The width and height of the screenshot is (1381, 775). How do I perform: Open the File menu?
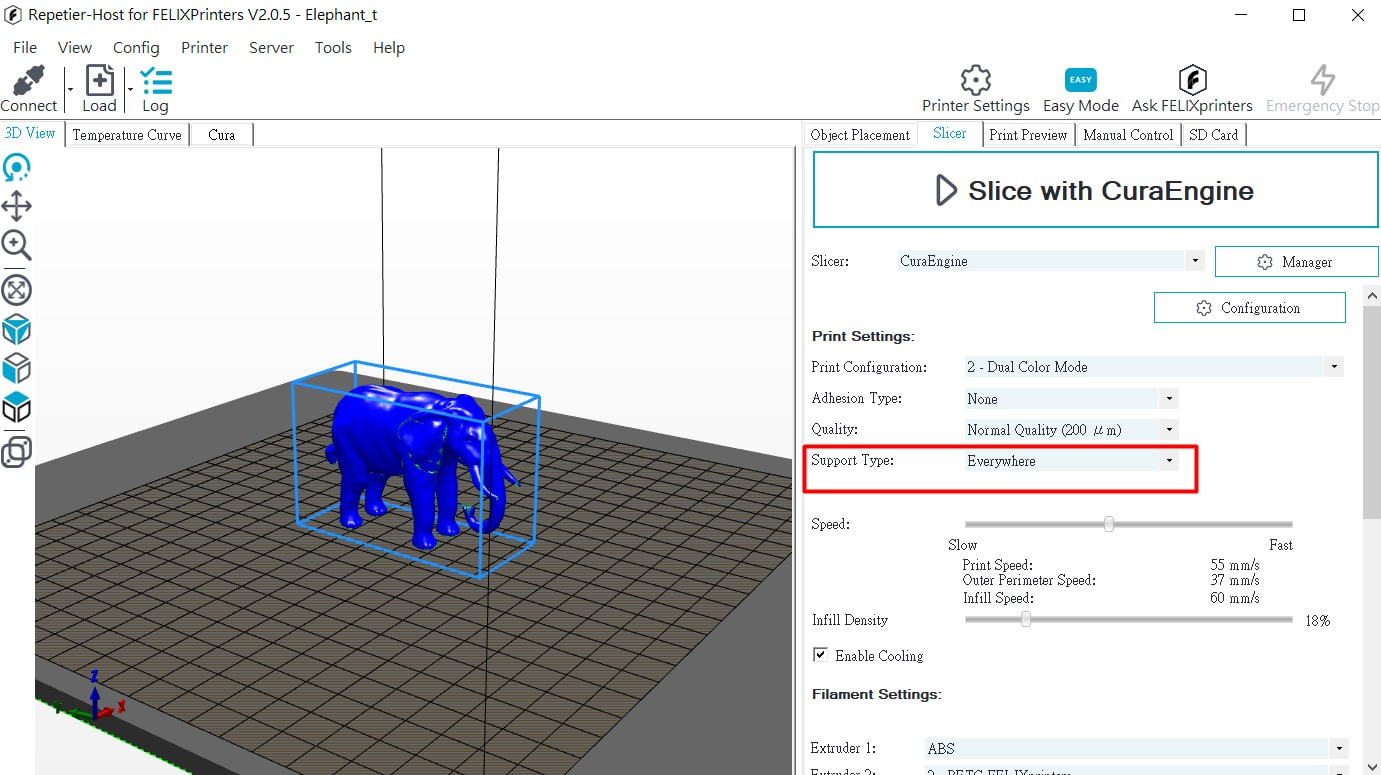tap(25, 48)
